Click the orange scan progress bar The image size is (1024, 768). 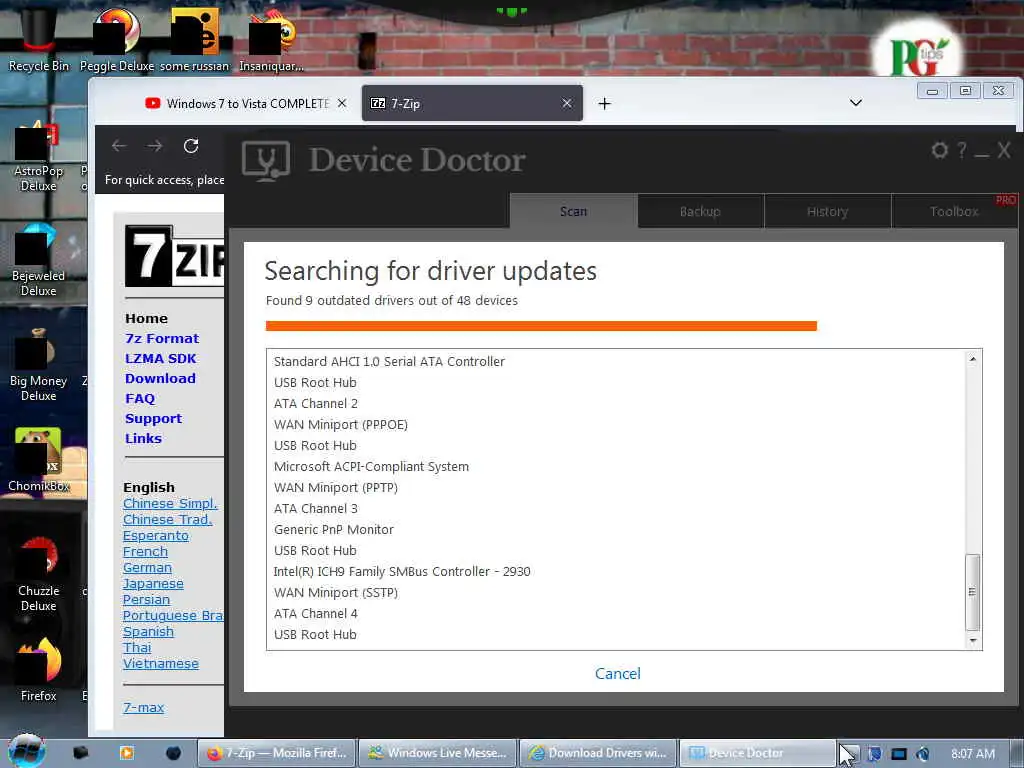point(541,326)
